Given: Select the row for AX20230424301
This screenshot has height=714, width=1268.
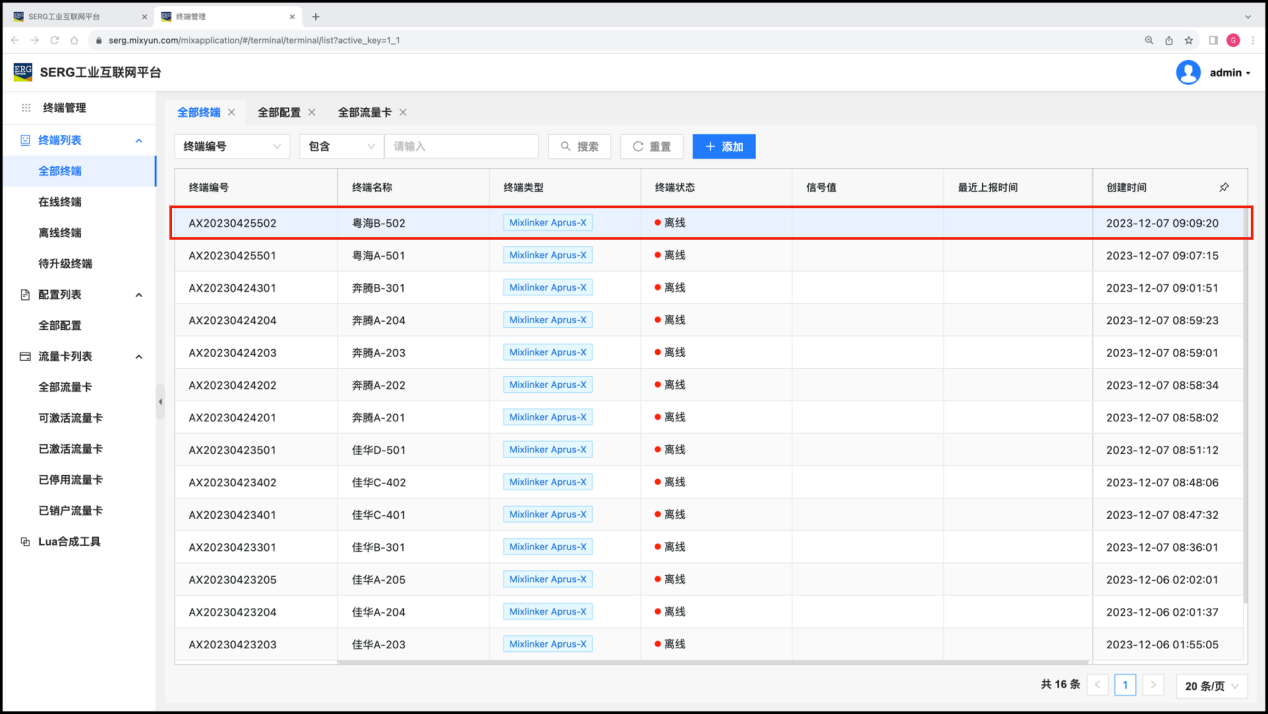Looking at the screenshot, I should 232,288.
